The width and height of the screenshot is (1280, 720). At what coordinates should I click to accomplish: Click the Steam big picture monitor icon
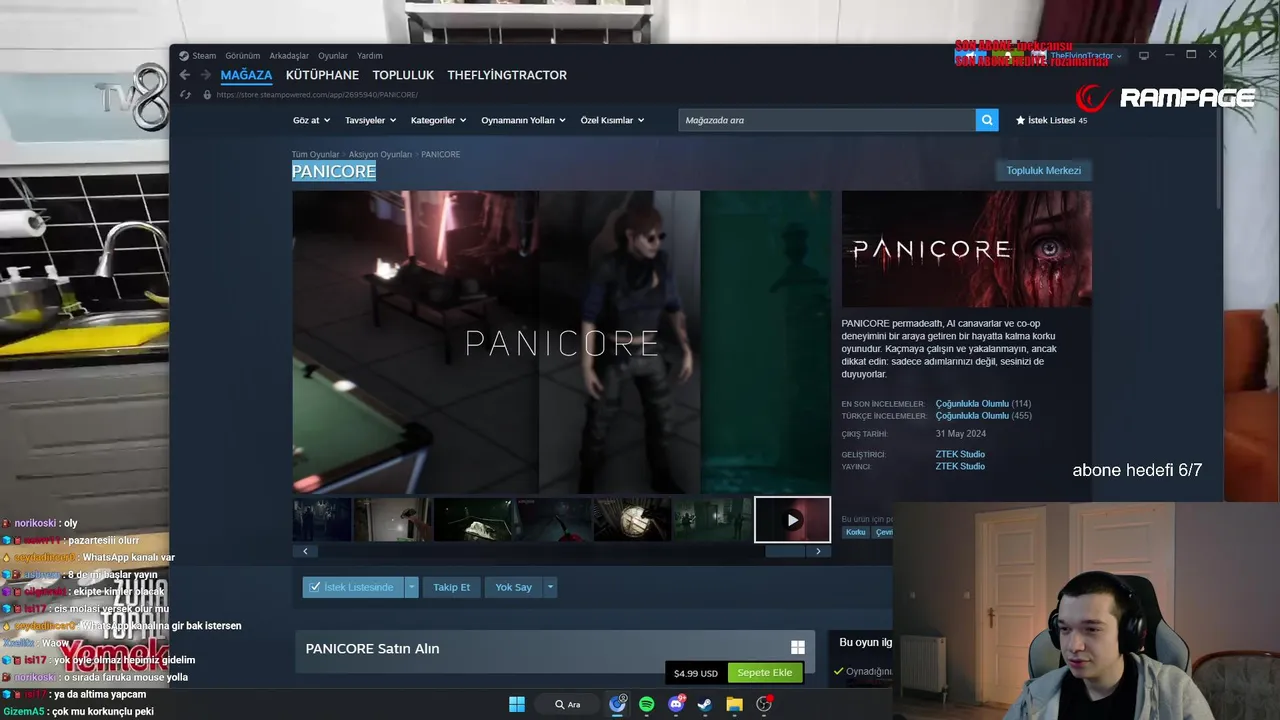[1144, 56]
